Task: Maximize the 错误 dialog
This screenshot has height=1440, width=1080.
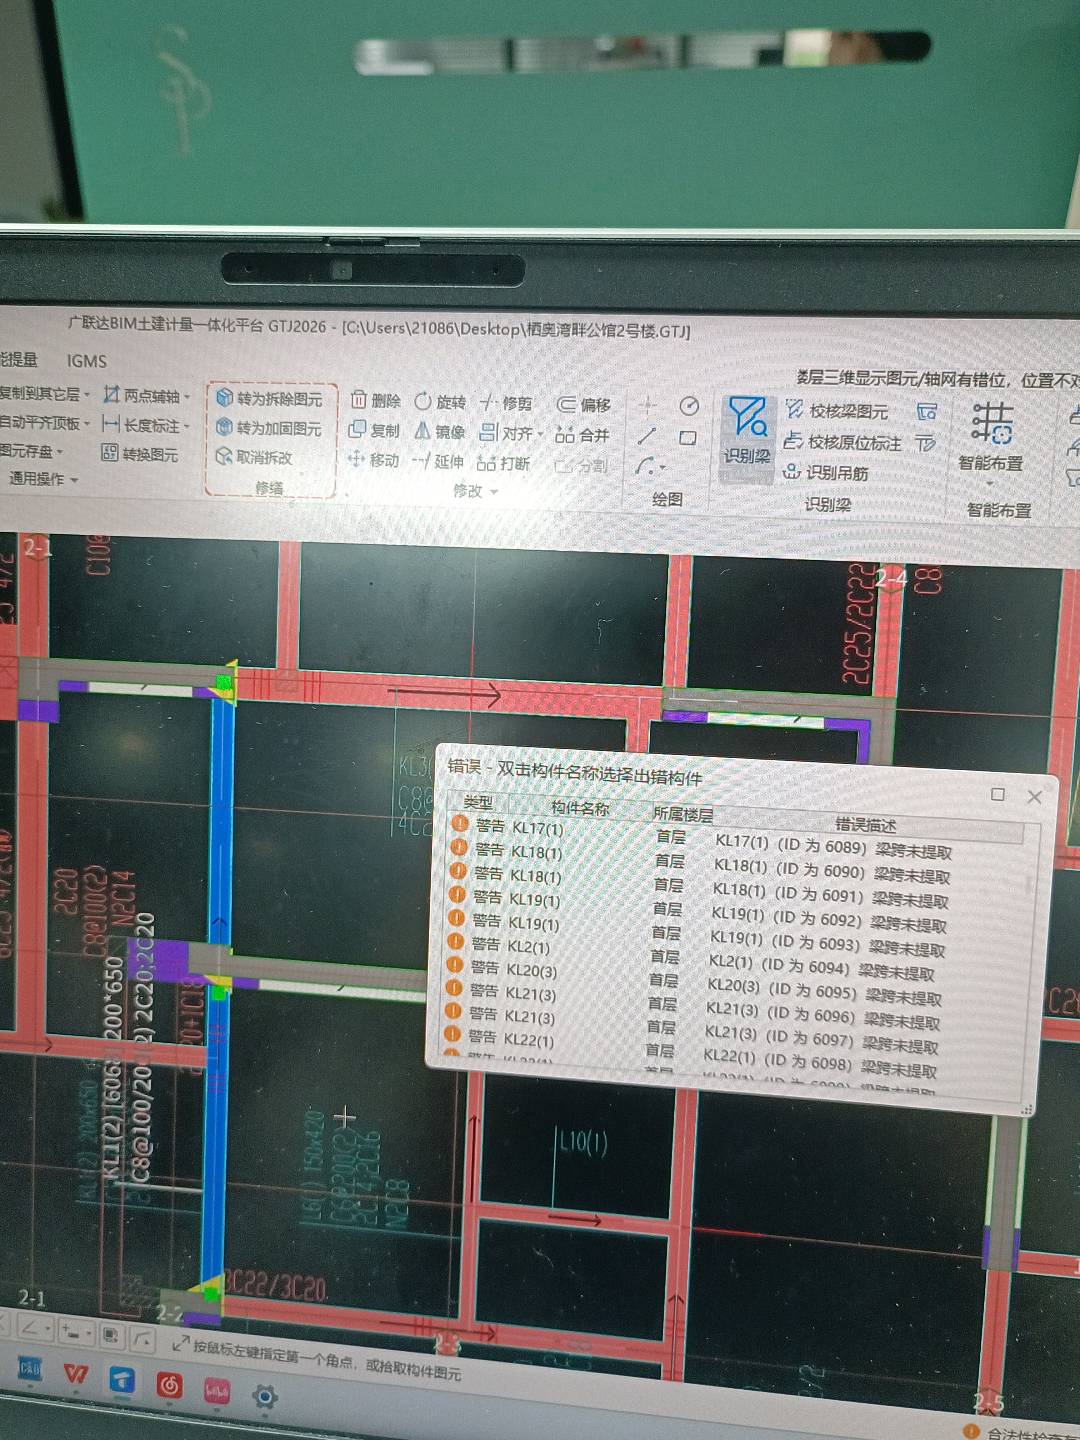Action: click(997, 794)
